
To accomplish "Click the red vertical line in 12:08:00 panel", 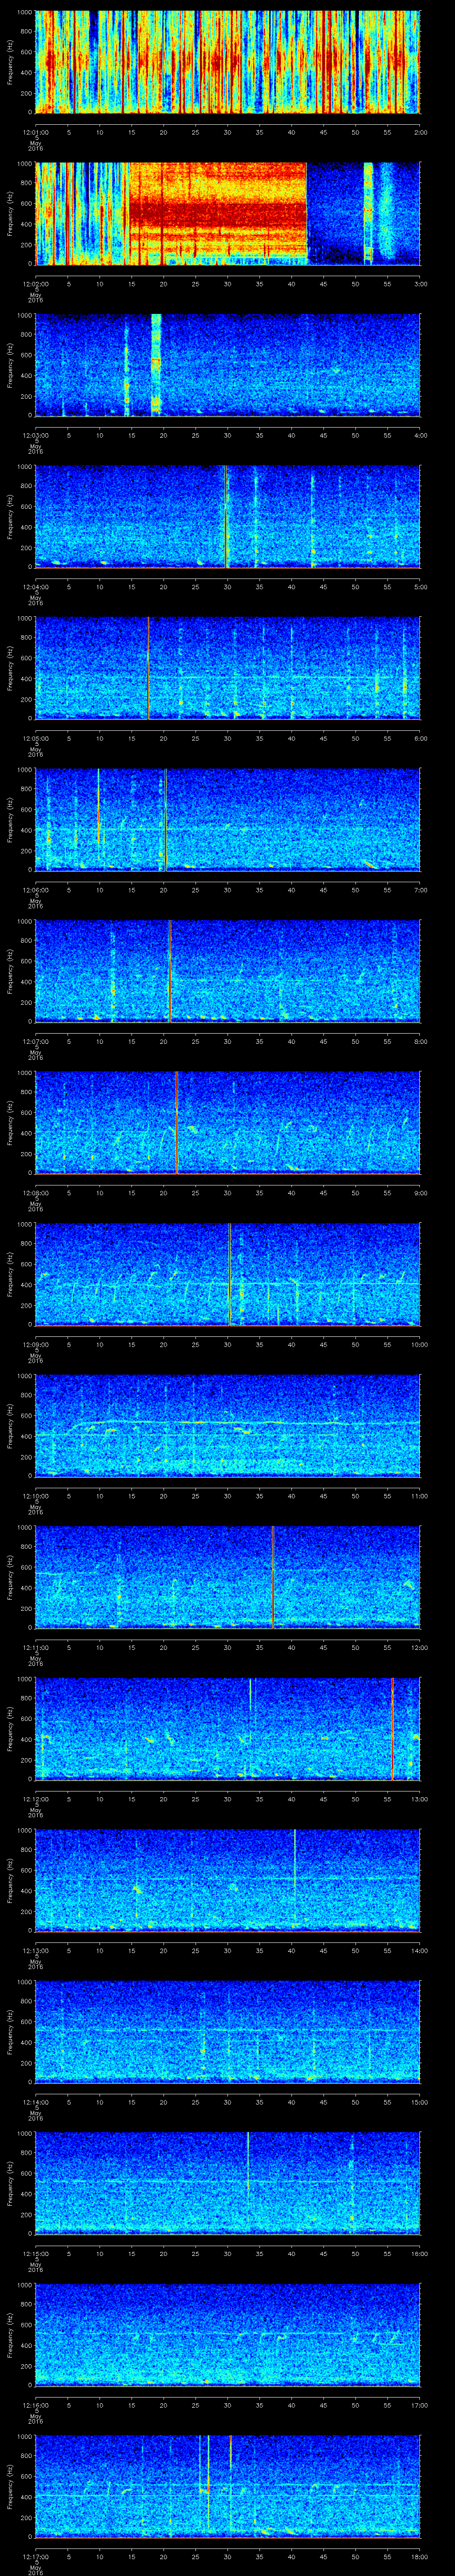I will 177,1123.
